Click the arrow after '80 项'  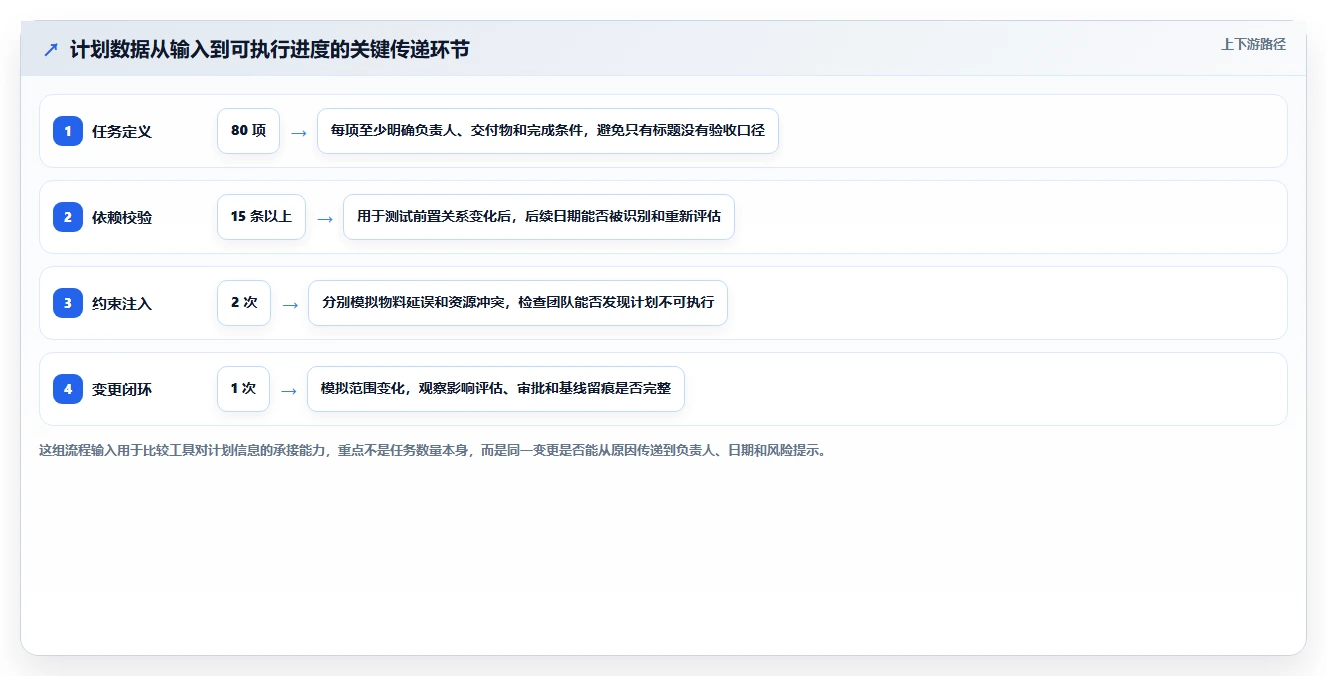click(298, 132)
